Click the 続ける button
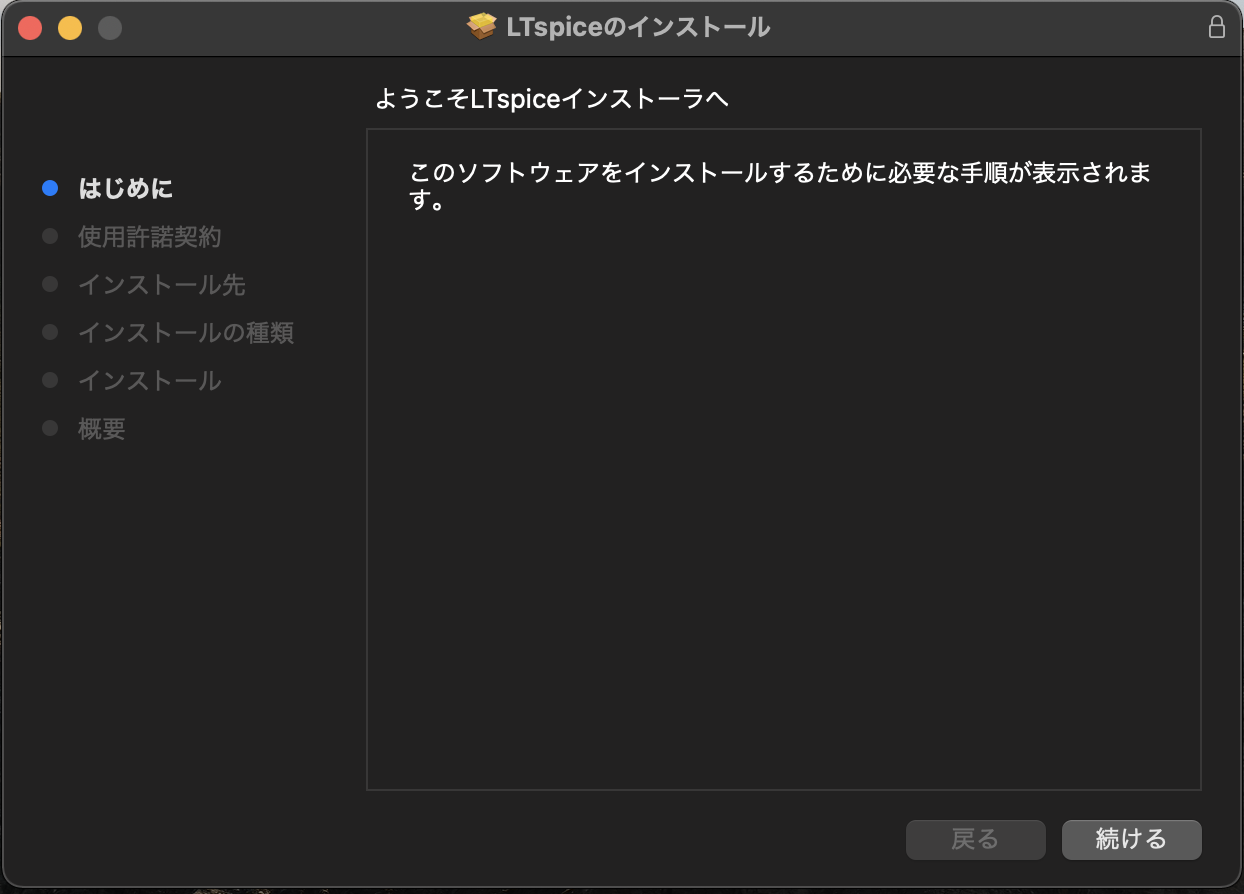Viewport: 1244px width, 894px height. (1131, 840)
